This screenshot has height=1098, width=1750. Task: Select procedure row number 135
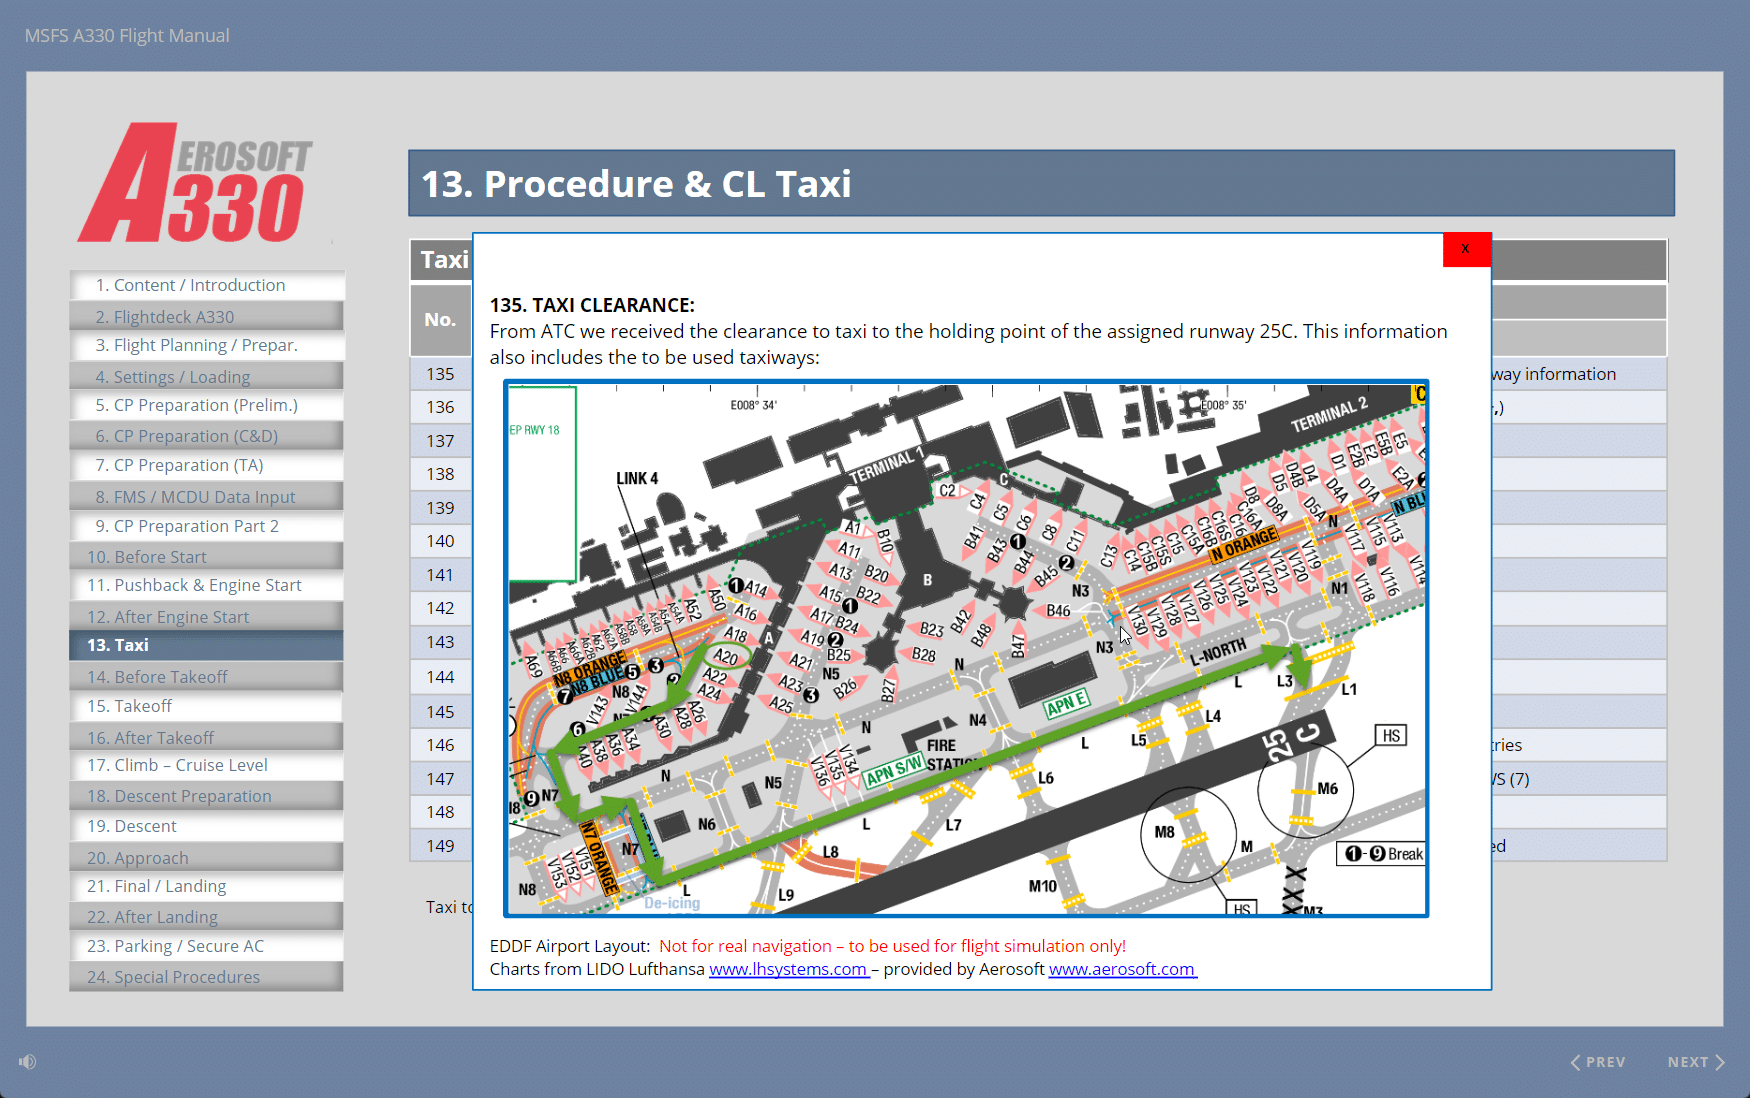(440, 374)
